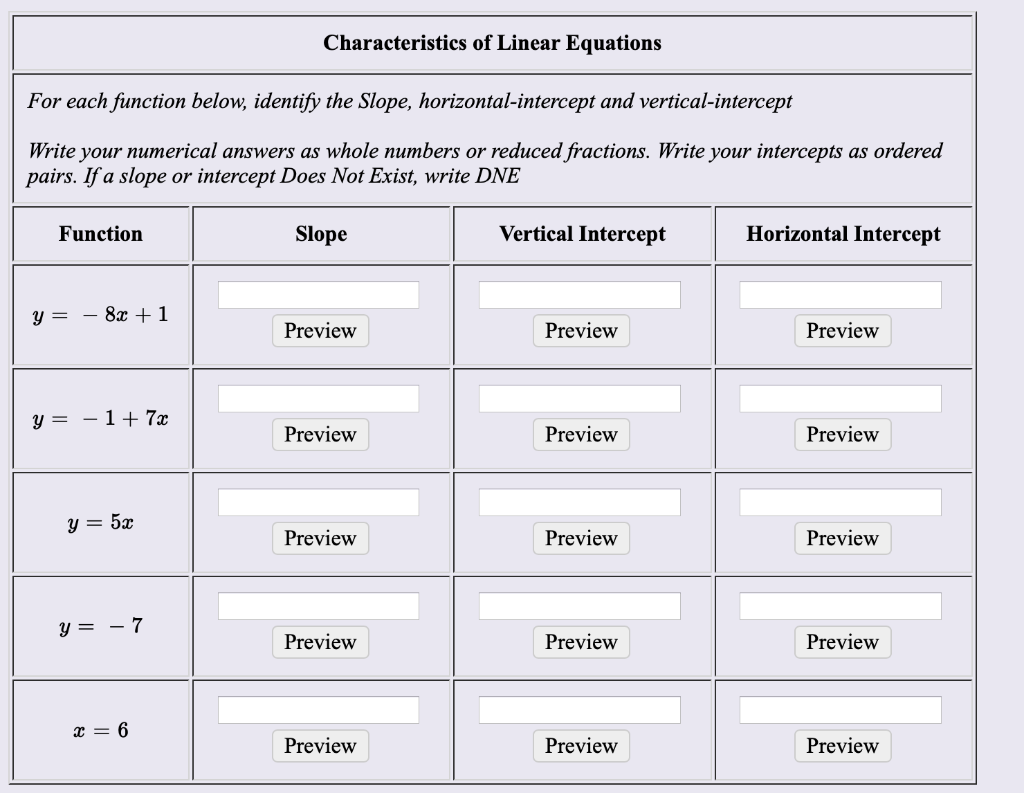1024x793 pixels.
Task: Click Preview for vertical intercept of y = -8x + 1
Action: click(x=581, y=331)
